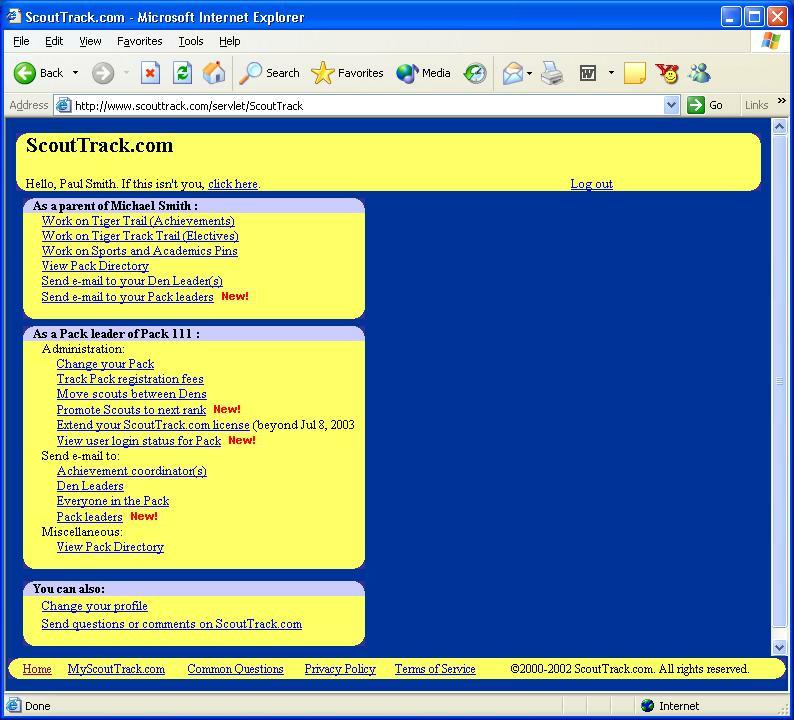Print the page with the printer icon
The image size is (794, 720).
click(552, 73)
